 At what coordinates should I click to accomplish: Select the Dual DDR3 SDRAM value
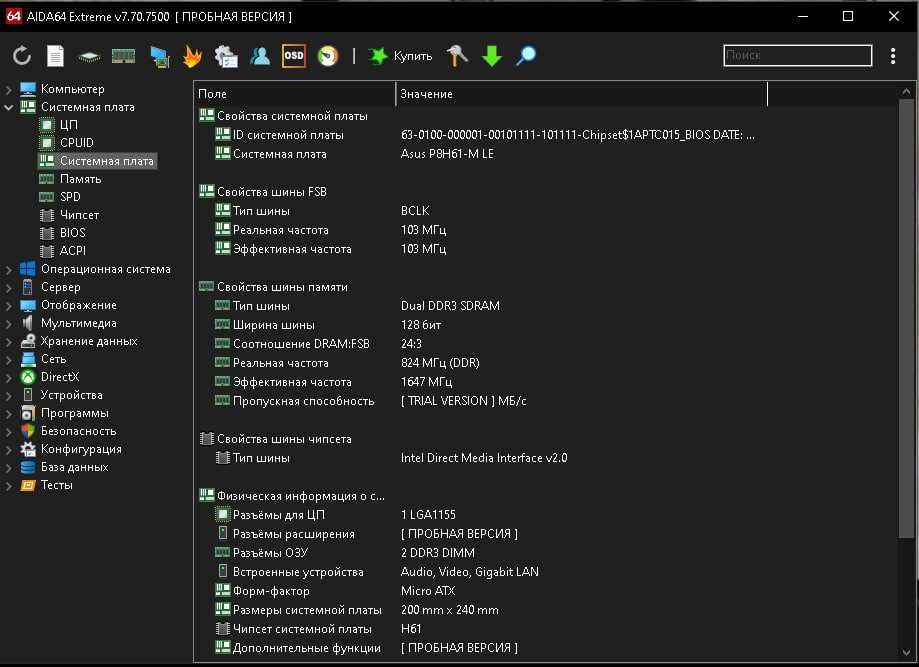450,306
